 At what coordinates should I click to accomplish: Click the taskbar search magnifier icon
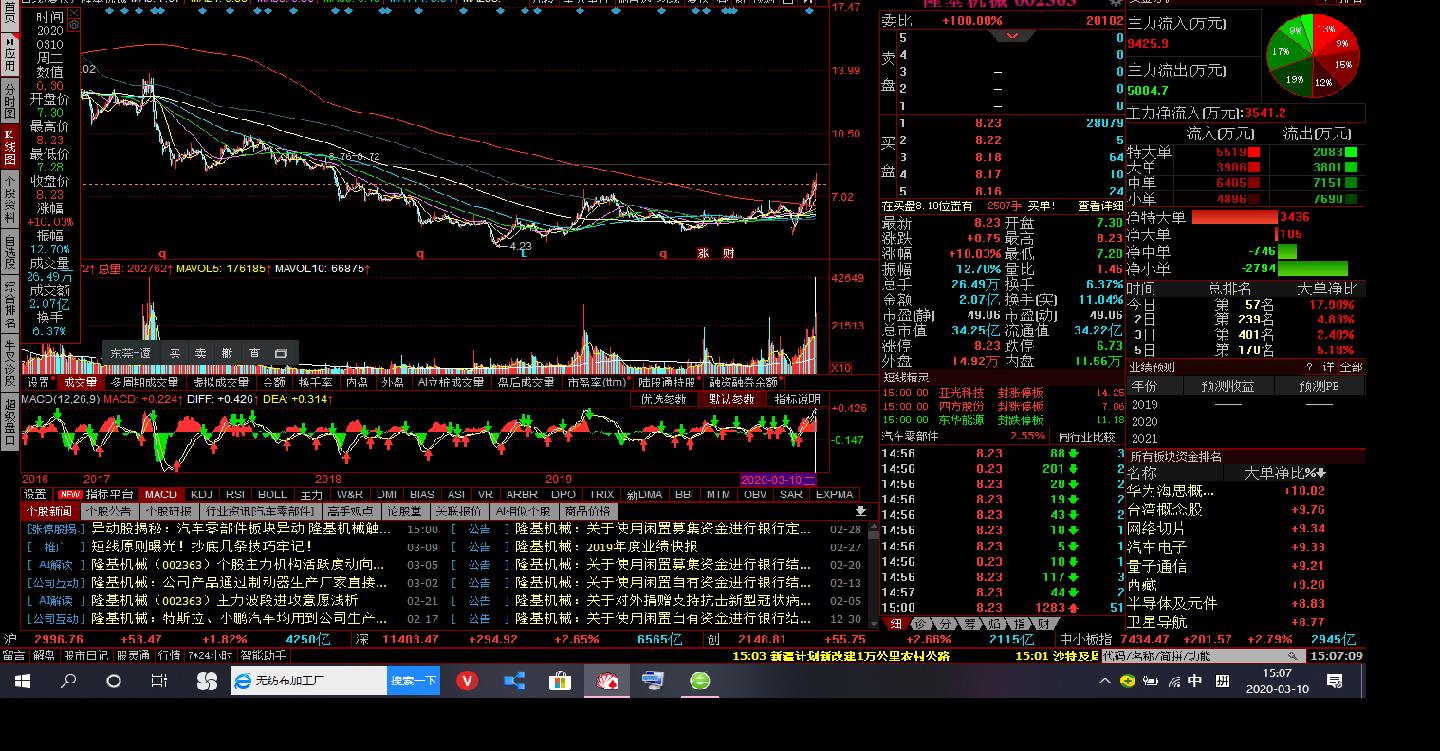pyautogui.click(x=69, y=681)
